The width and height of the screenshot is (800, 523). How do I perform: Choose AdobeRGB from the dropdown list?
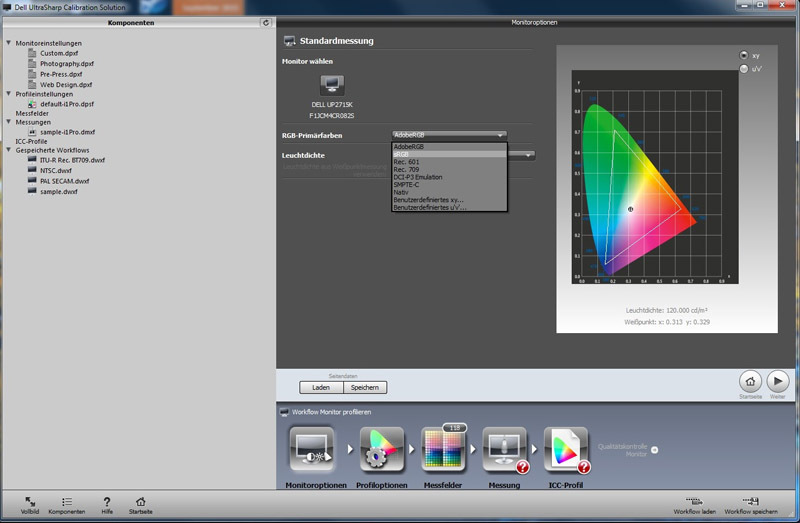[449, 146]
